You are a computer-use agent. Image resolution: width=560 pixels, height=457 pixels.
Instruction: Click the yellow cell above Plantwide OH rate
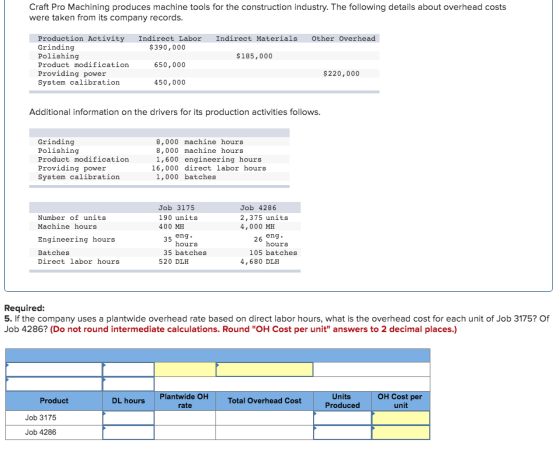[185, 370]
